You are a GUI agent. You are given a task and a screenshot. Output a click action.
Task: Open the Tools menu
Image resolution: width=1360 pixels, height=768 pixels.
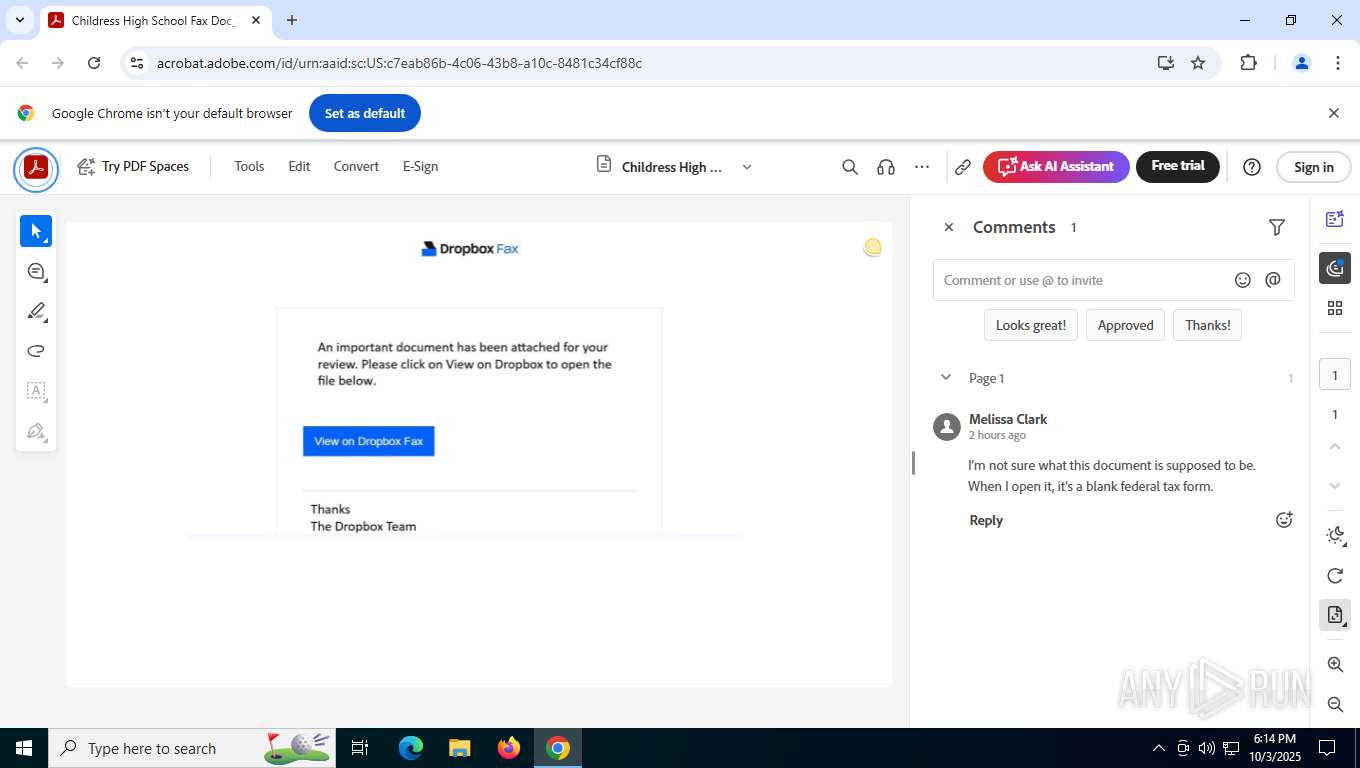click(249, 167)
